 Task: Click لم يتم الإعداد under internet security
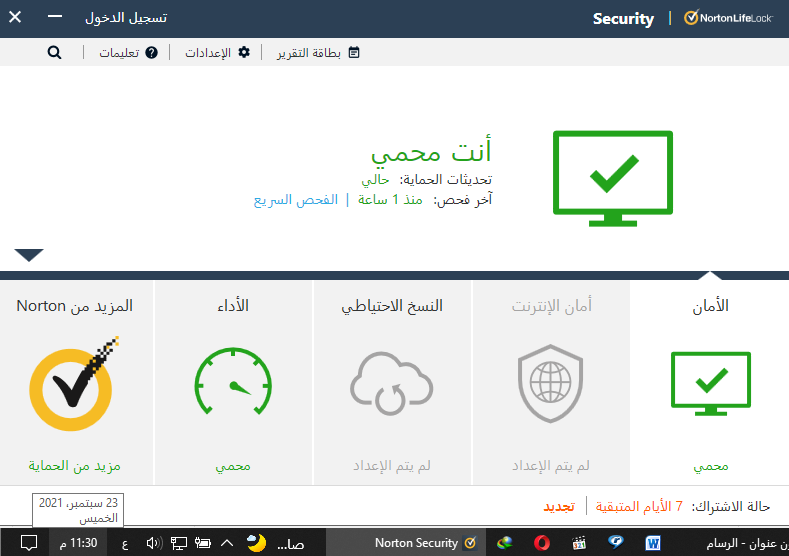(550, 466)
